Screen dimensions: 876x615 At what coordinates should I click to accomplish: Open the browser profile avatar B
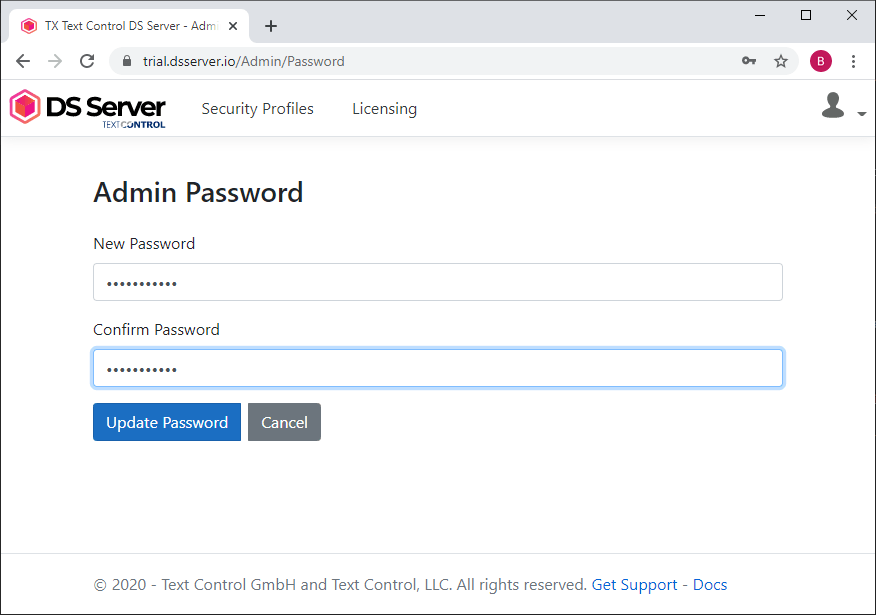point(820,61)
